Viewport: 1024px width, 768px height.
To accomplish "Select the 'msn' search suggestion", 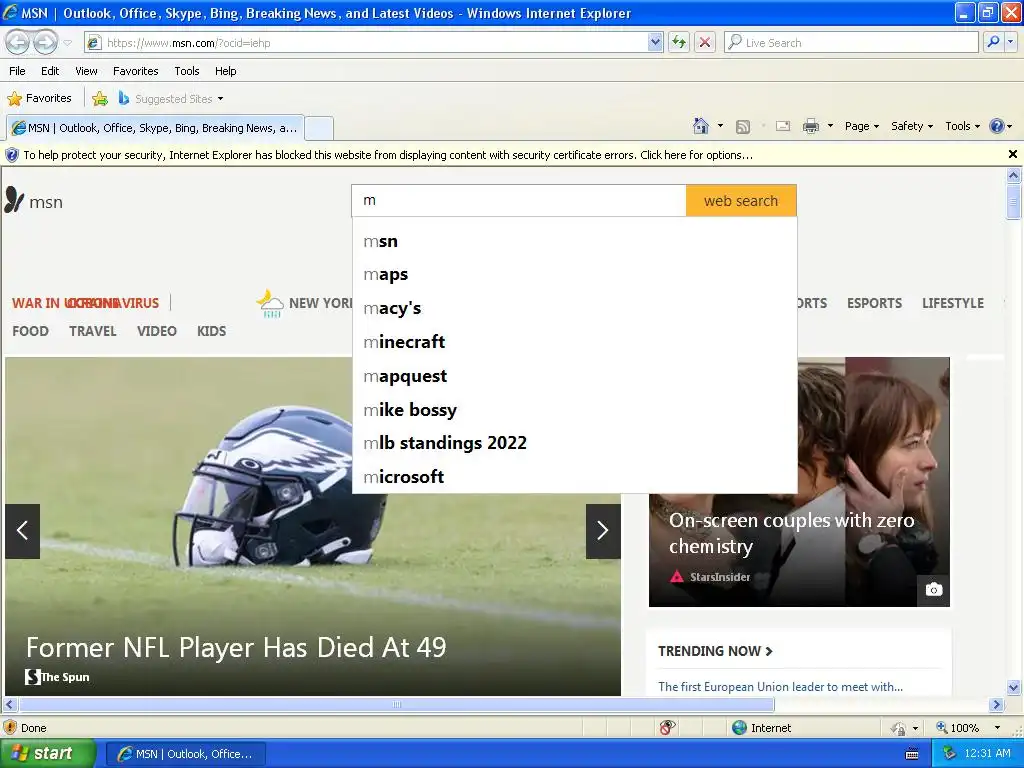I will tap(575, 241).
